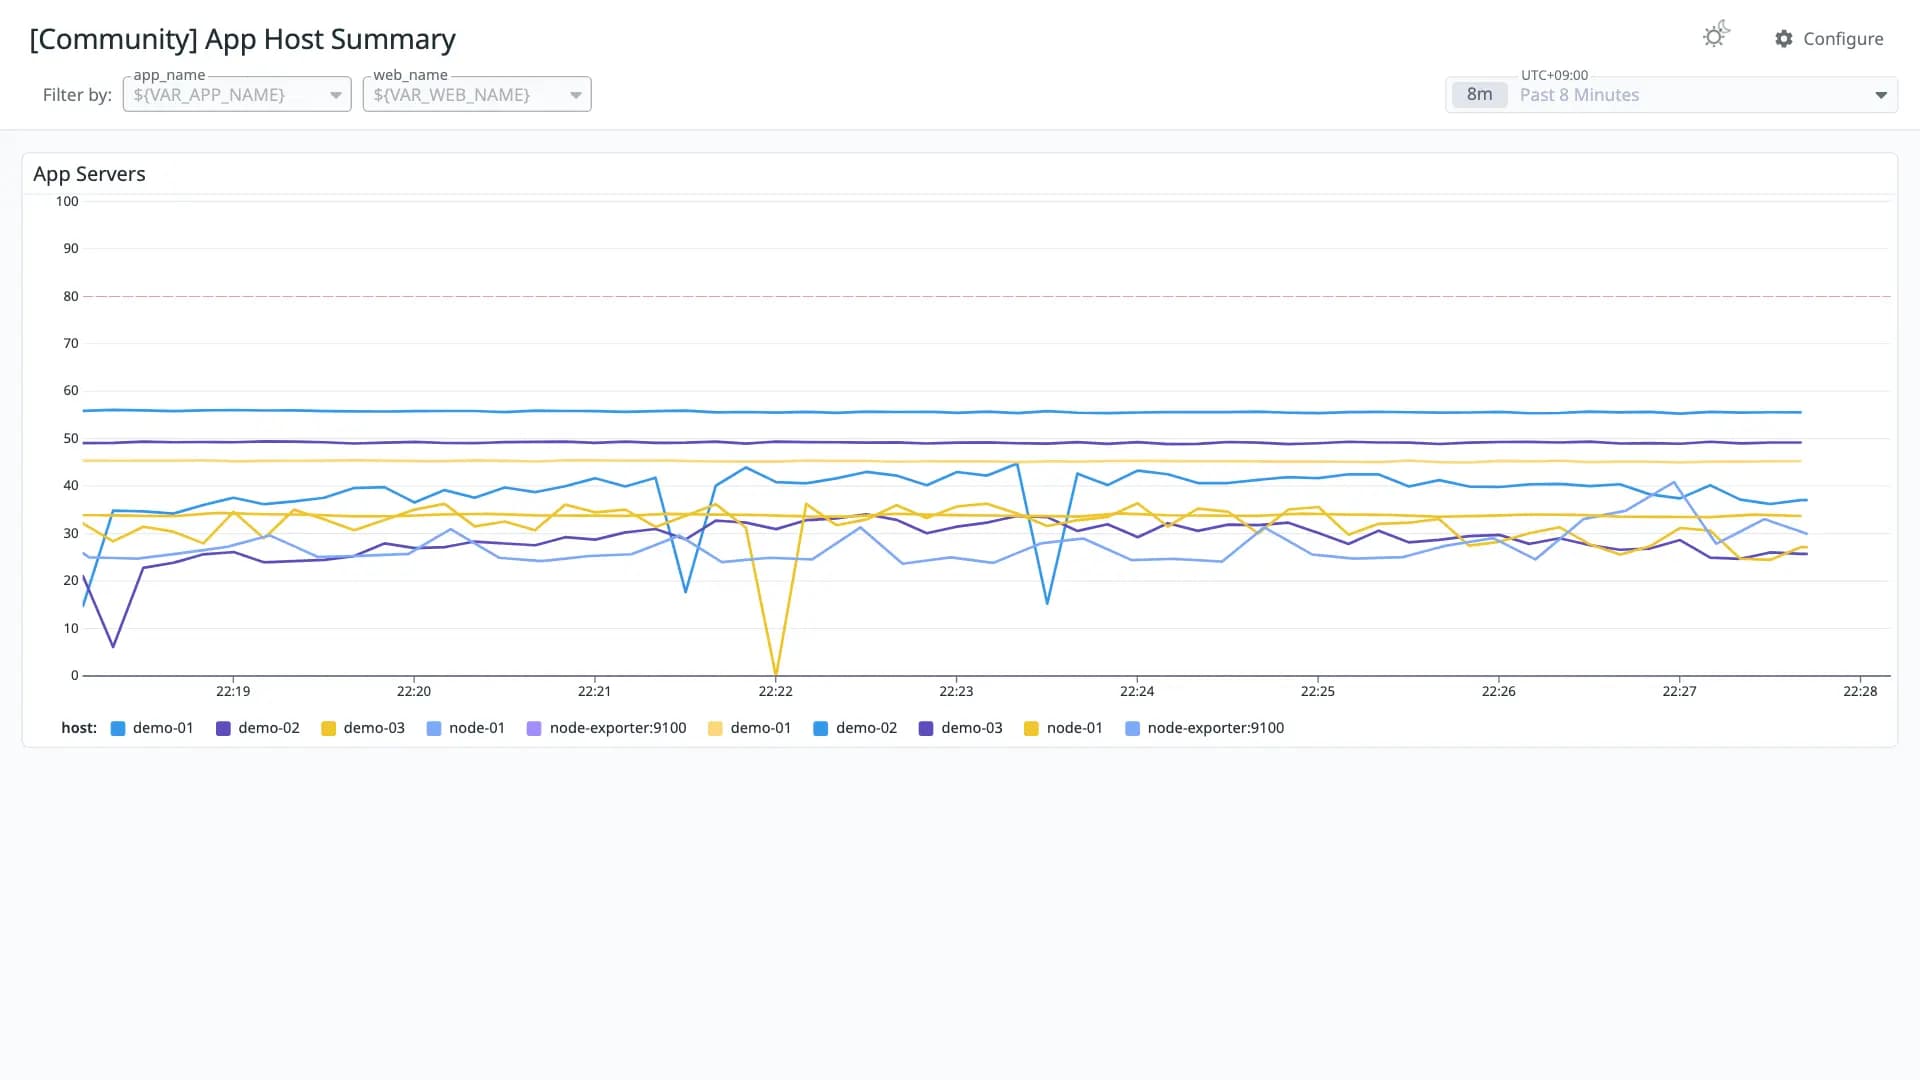Screen dimensions: 1920x1080
Task: Open the Configure settings link
Action: point(1843,39)
